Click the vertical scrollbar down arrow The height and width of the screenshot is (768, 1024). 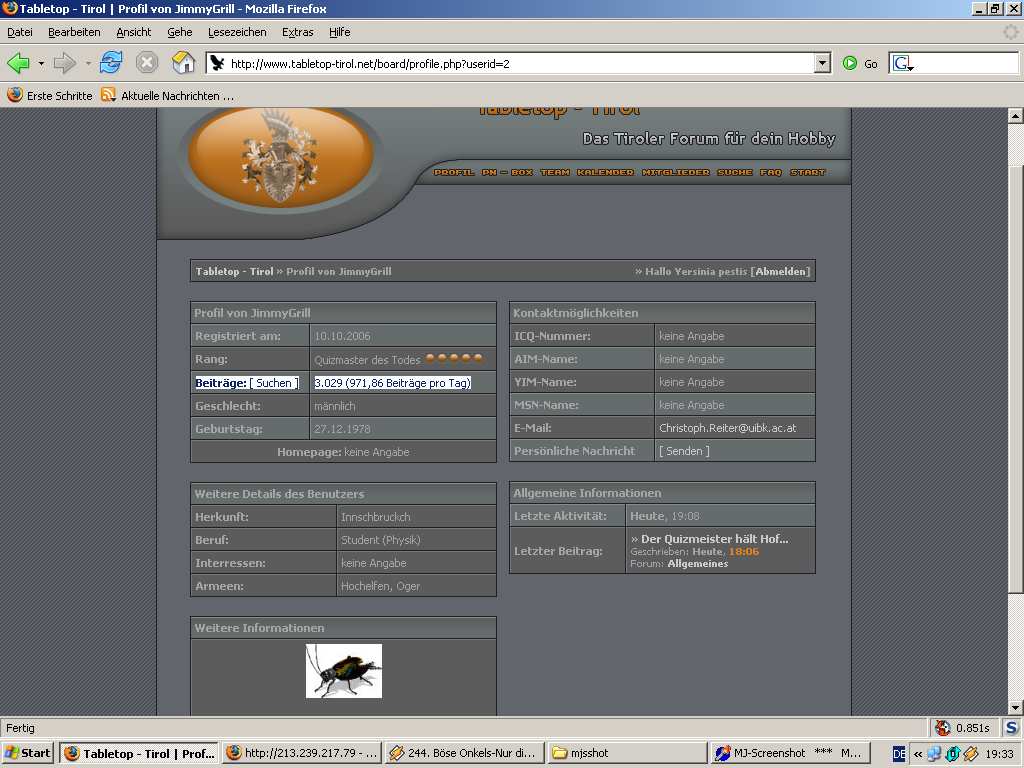pos(1015,707)
